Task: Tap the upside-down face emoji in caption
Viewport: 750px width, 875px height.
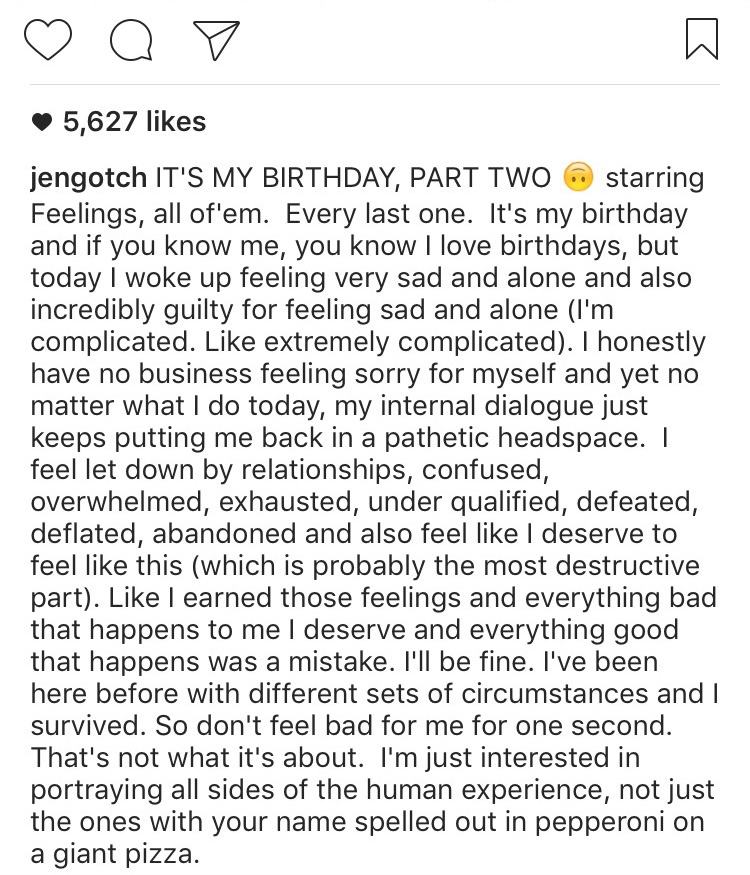Action: (x=578, y=177)
